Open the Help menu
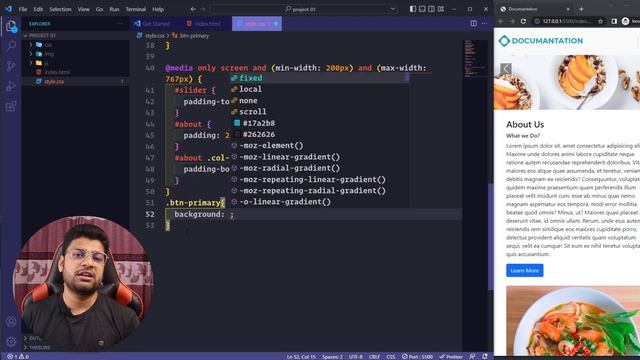The image size is (640, 360). tap(158, 9)
